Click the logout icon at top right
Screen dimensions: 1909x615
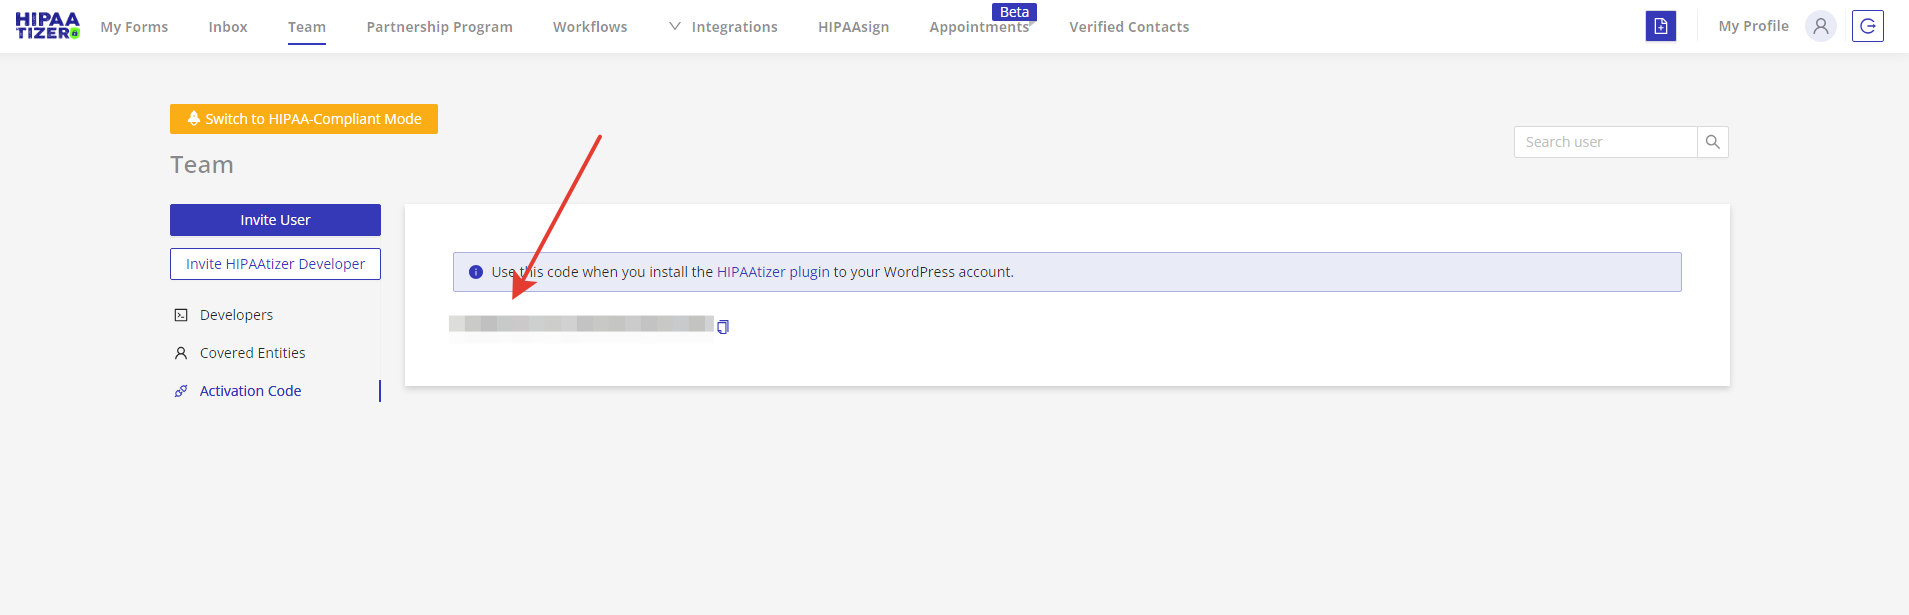[x=1867, y=26]
